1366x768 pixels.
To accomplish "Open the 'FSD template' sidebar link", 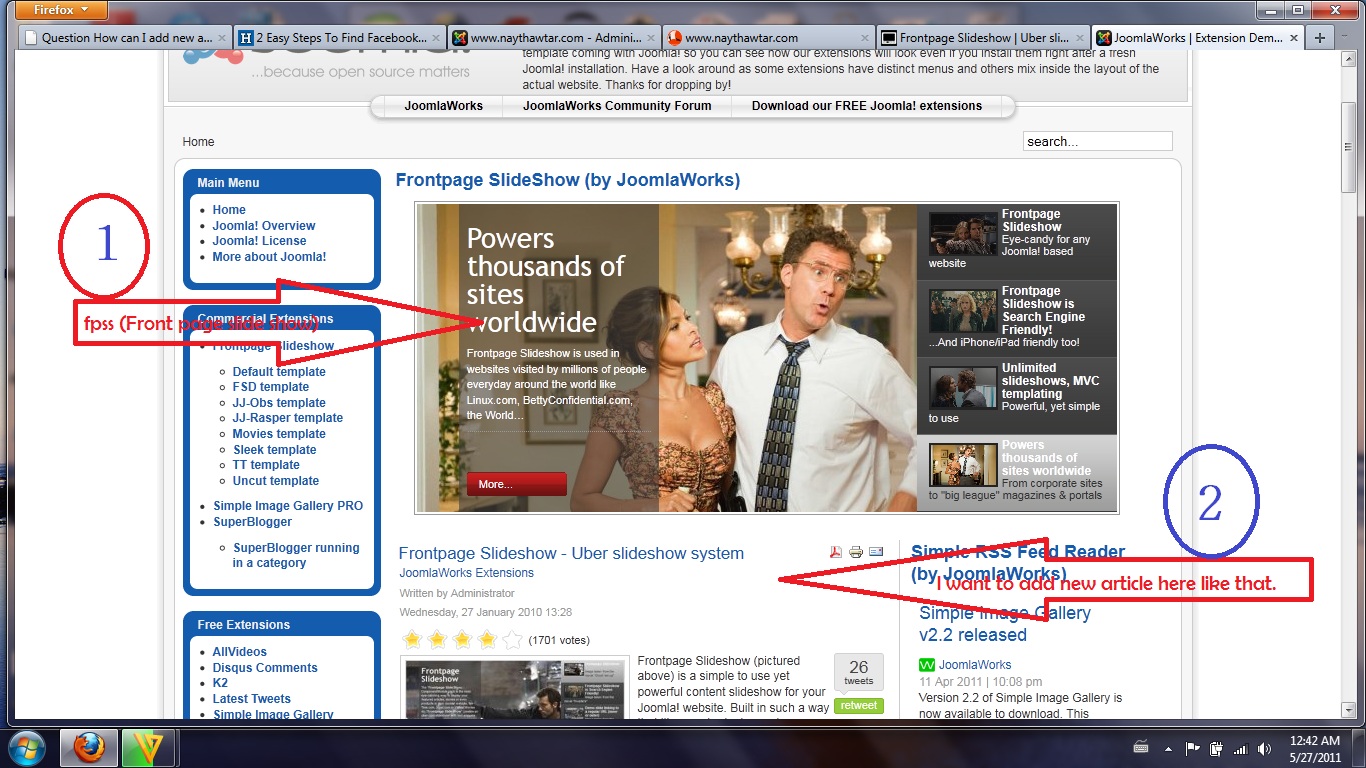I will [271, 387].
